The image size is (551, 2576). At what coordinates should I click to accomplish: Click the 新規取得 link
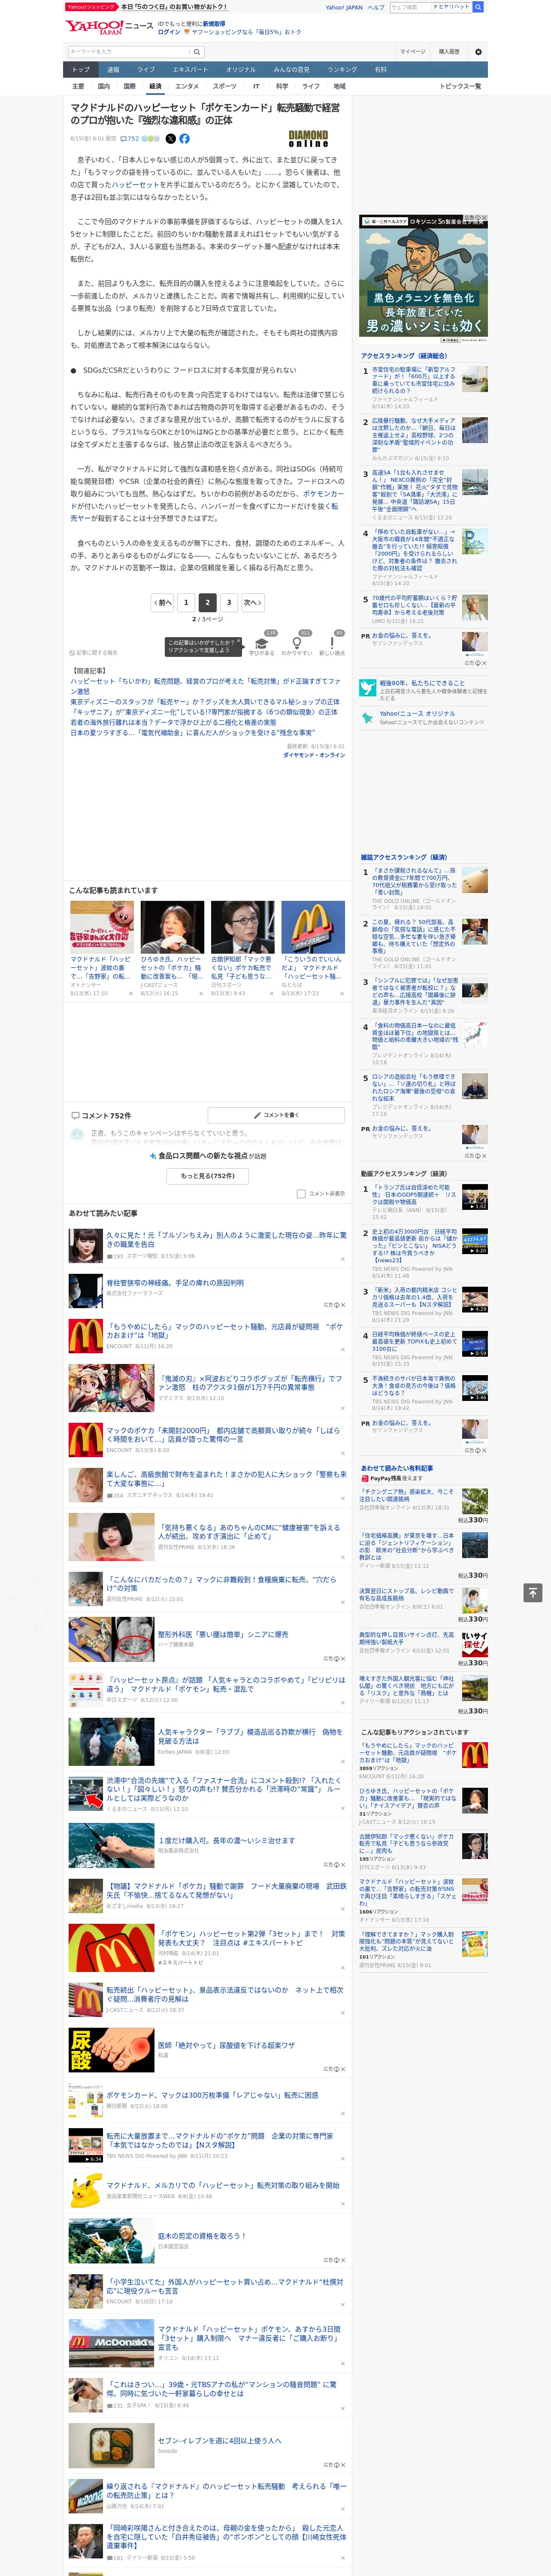pos(214,24)
